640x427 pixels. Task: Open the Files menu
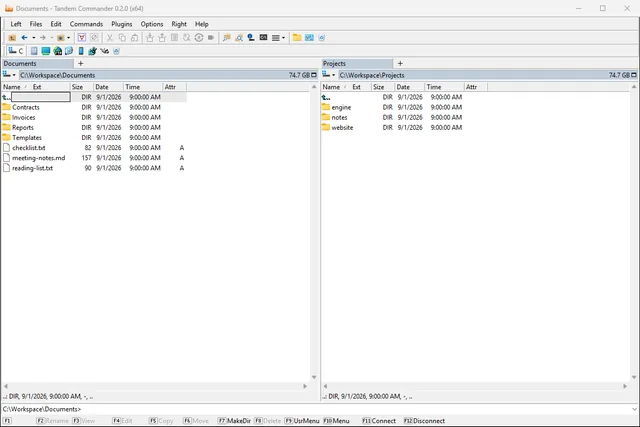tap(36, 24)
